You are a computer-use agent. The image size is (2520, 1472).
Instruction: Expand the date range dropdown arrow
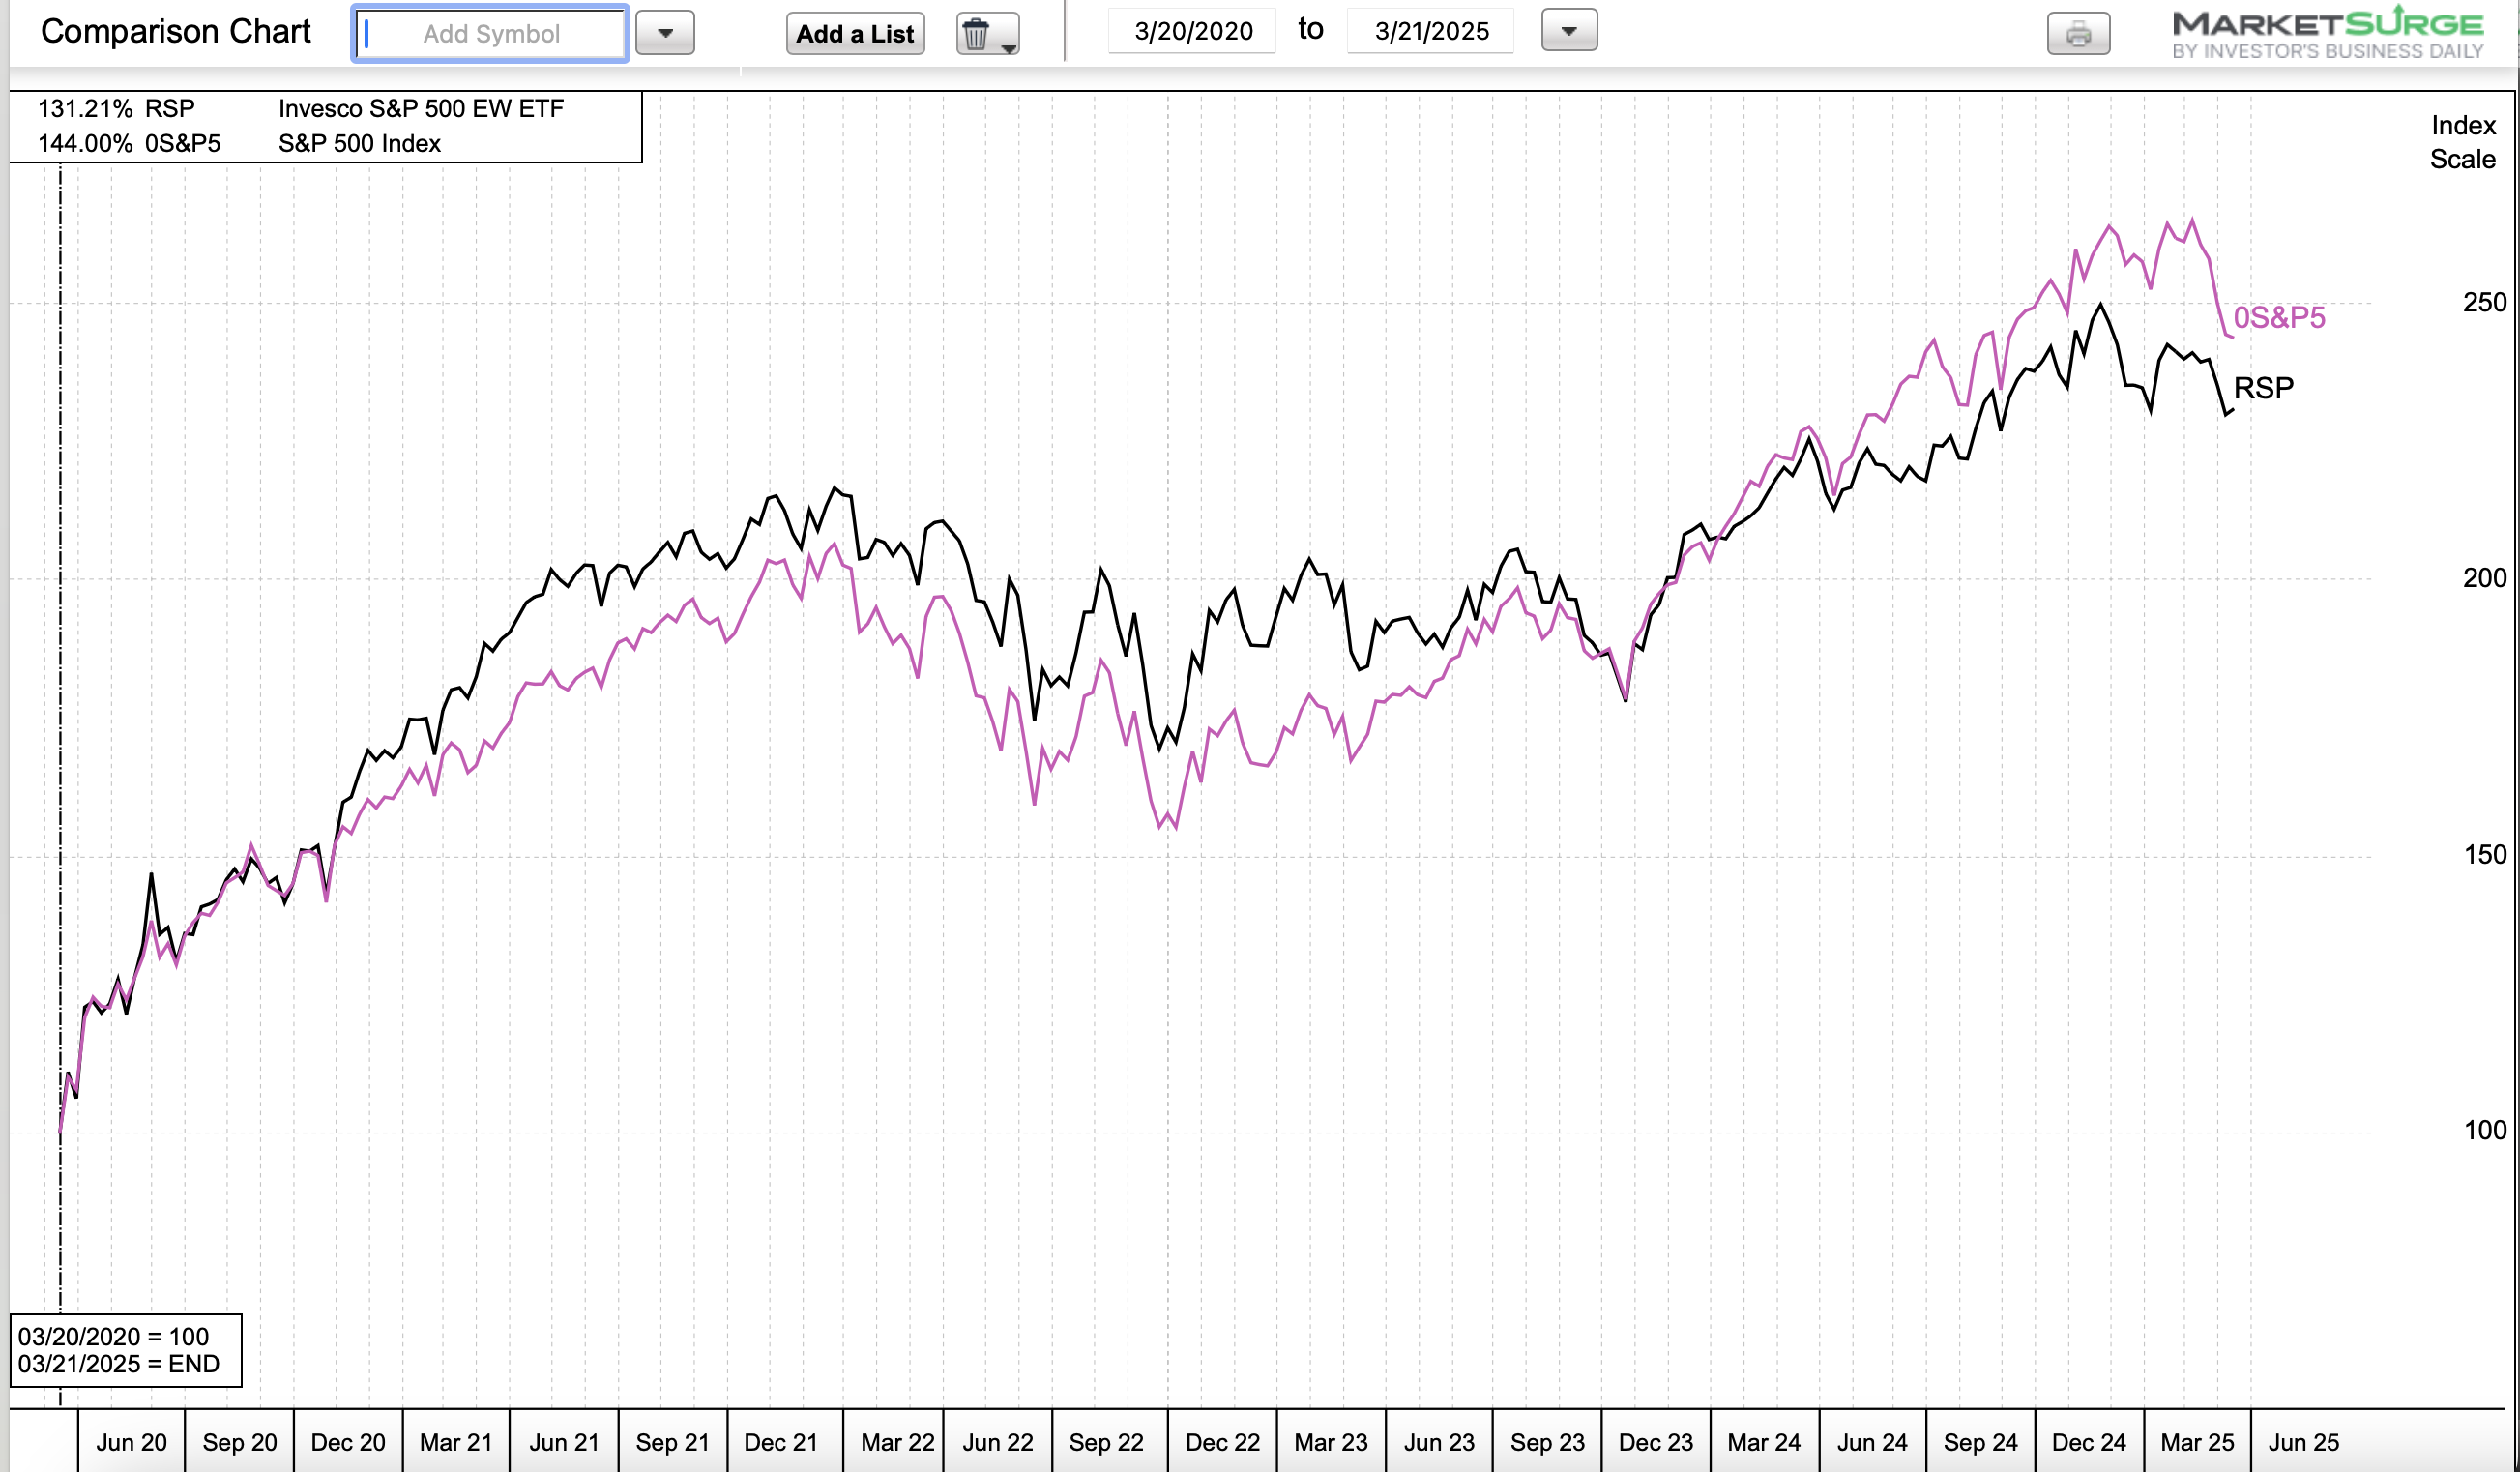[x=1569, y=31]
